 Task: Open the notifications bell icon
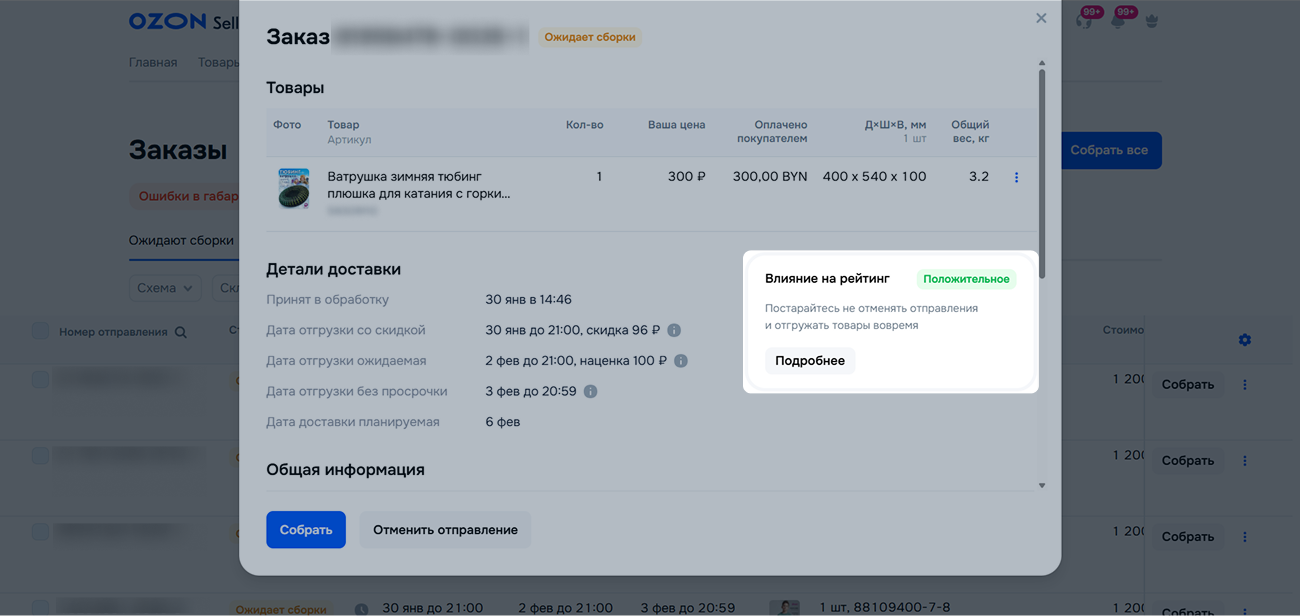coord(1118,21)
